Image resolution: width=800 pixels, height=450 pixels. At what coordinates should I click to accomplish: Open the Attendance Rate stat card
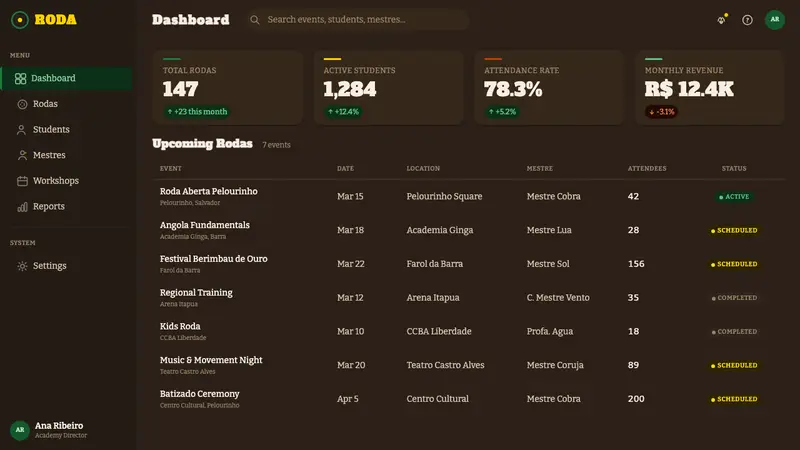coord(549,87)
